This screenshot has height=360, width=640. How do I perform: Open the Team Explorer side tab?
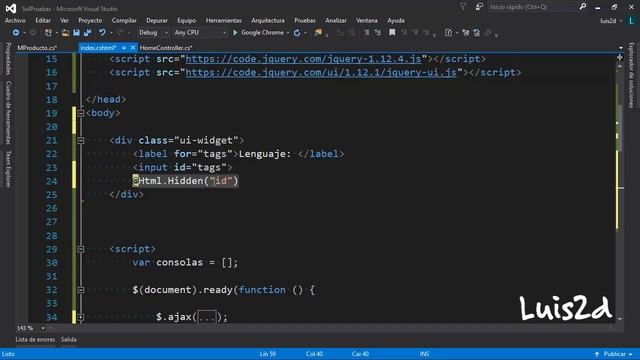click(8, 169)
